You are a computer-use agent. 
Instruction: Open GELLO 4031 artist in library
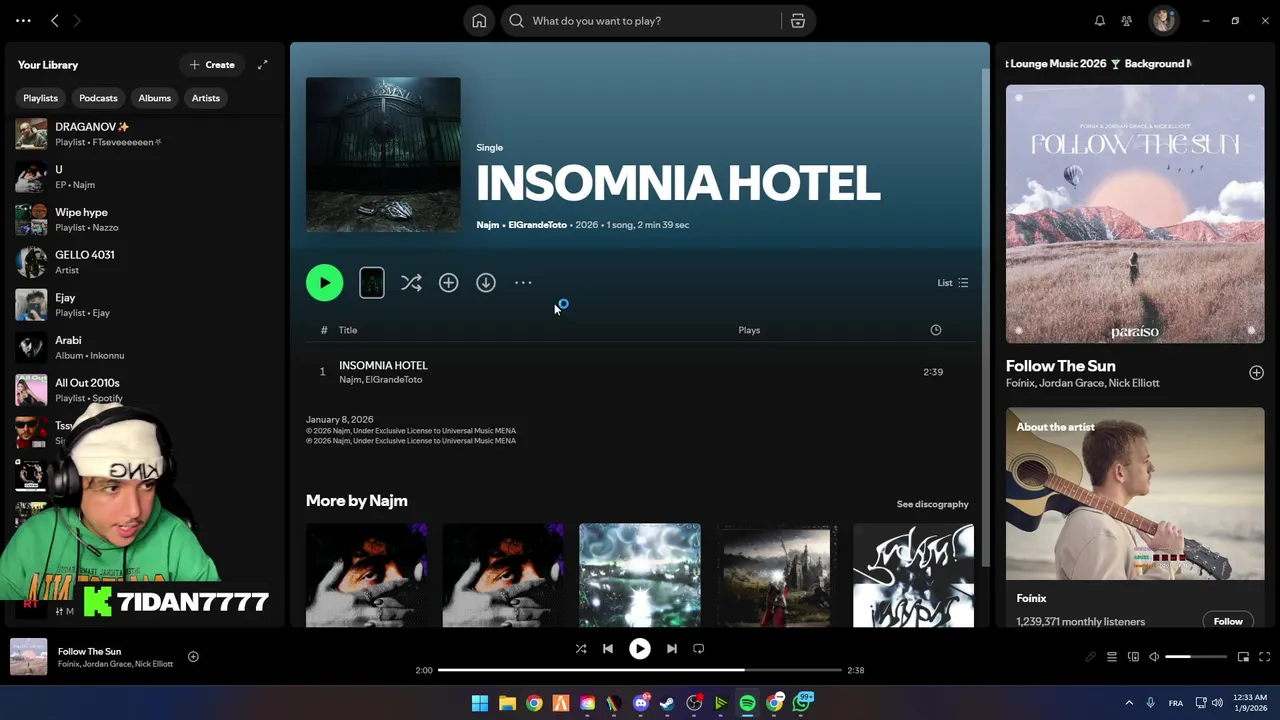pos(145,262)
